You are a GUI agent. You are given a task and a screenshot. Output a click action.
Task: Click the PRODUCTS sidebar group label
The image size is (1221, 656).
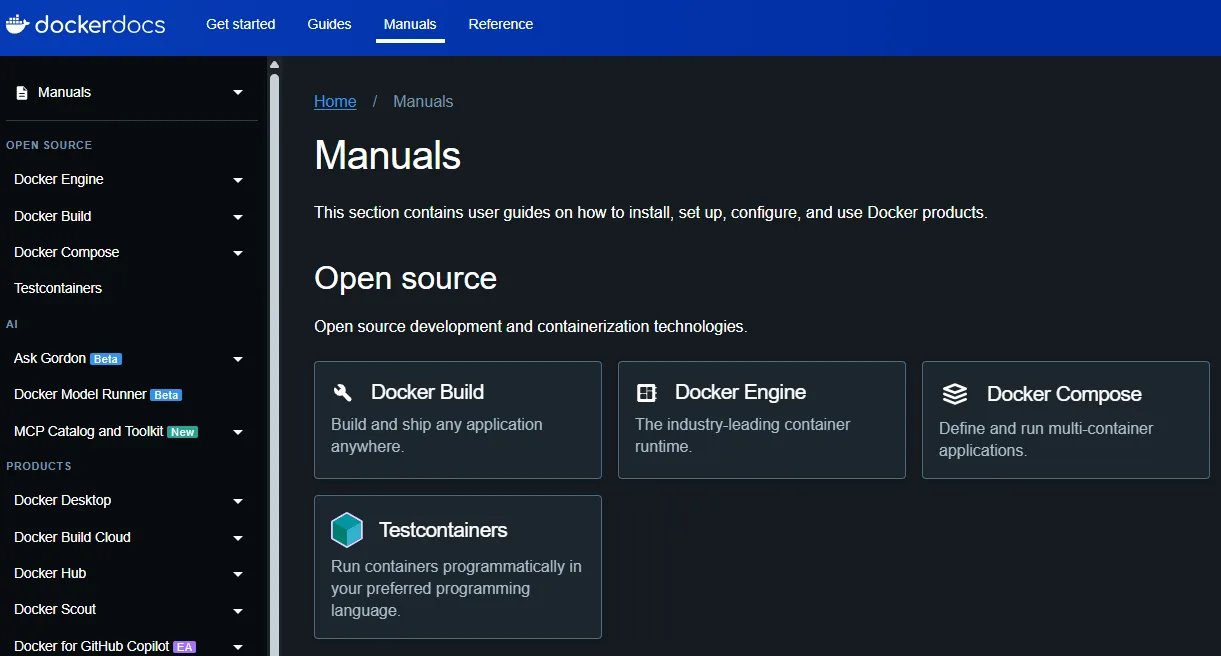pyautogui.click(x=39, y=466)
